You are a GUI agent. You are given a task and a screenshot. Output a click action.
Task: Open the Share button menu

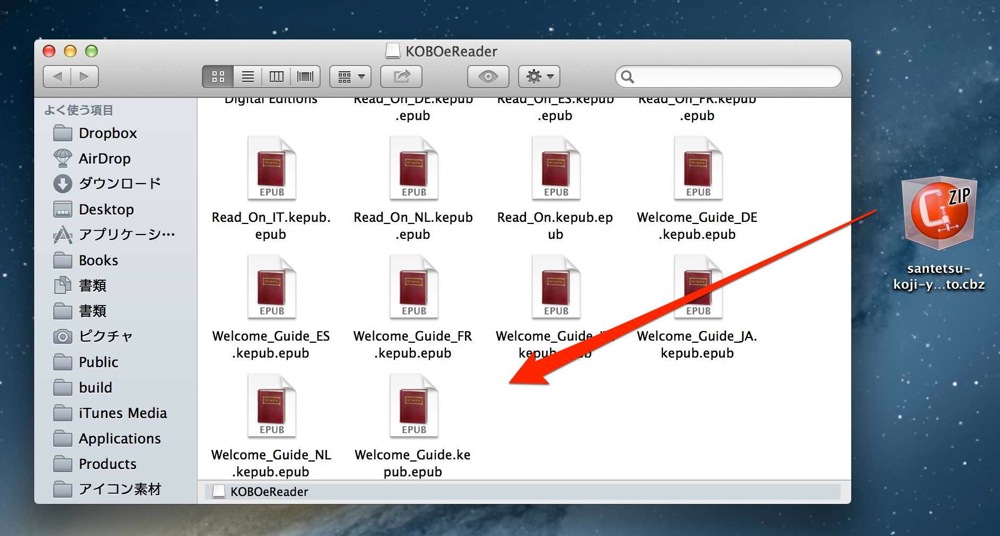[401, 77]
